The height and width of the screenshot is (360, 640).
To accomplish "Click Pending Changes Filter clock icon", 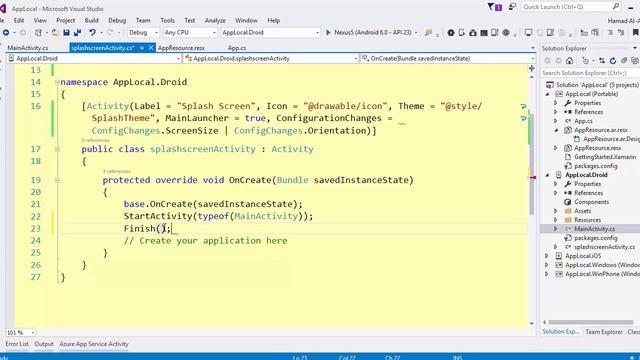I will pyautogui.click(x=586, y=61).
